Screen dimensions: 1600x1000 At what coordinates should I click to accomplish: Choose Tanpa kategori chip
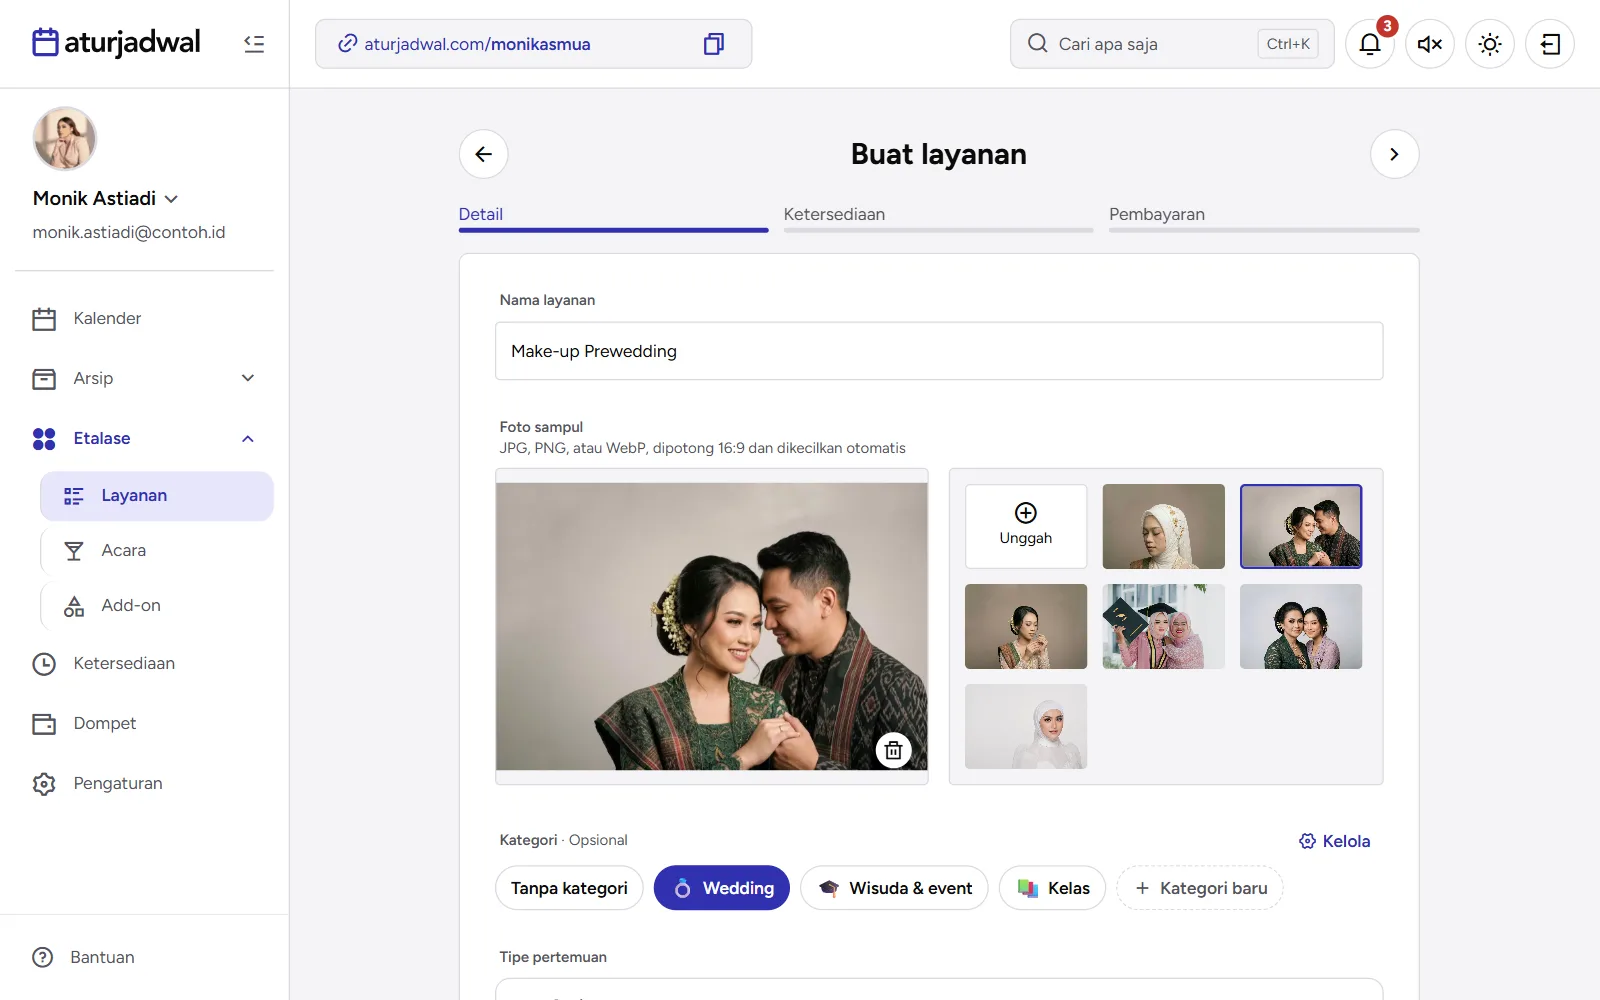tap(569, 888)
